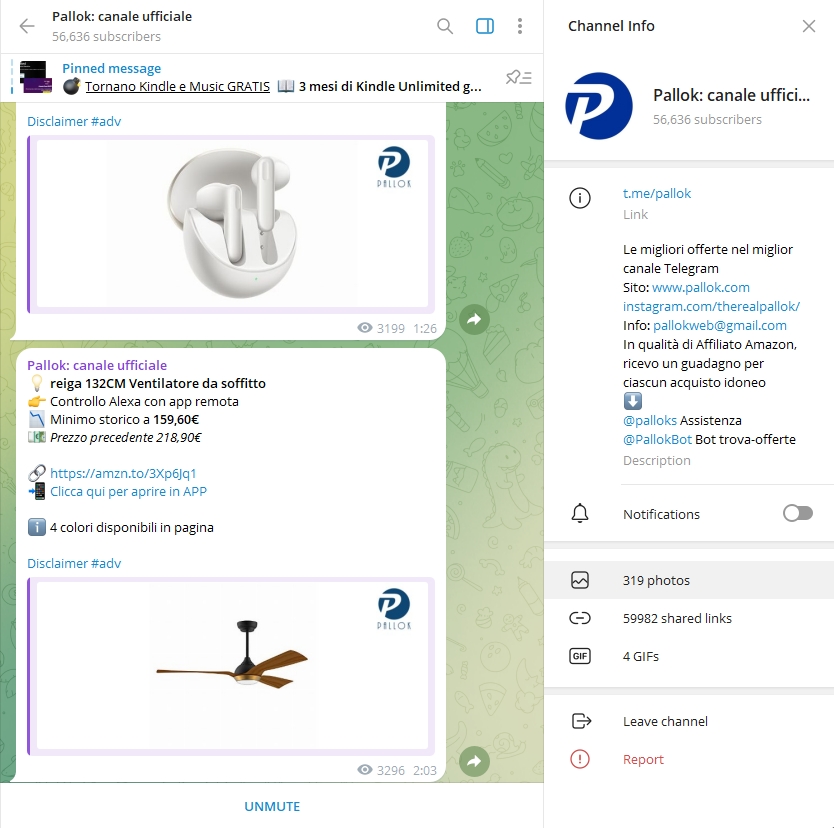The image size is (834, 828).
Task: Click the red Report warning icon
Action: tap(579, 759)
